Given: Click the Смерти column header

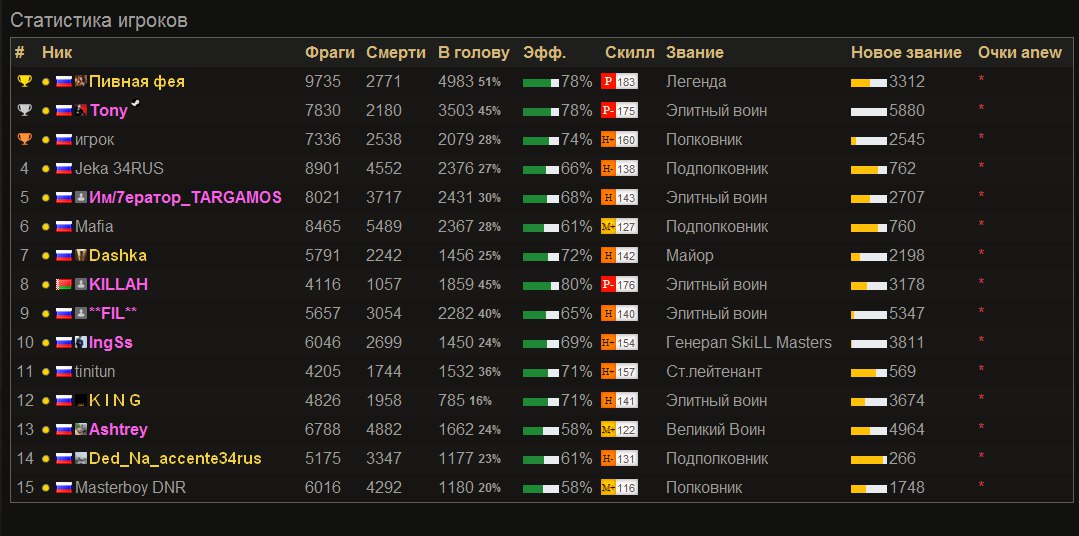Looking at the screenshot, I should point(395,53).
